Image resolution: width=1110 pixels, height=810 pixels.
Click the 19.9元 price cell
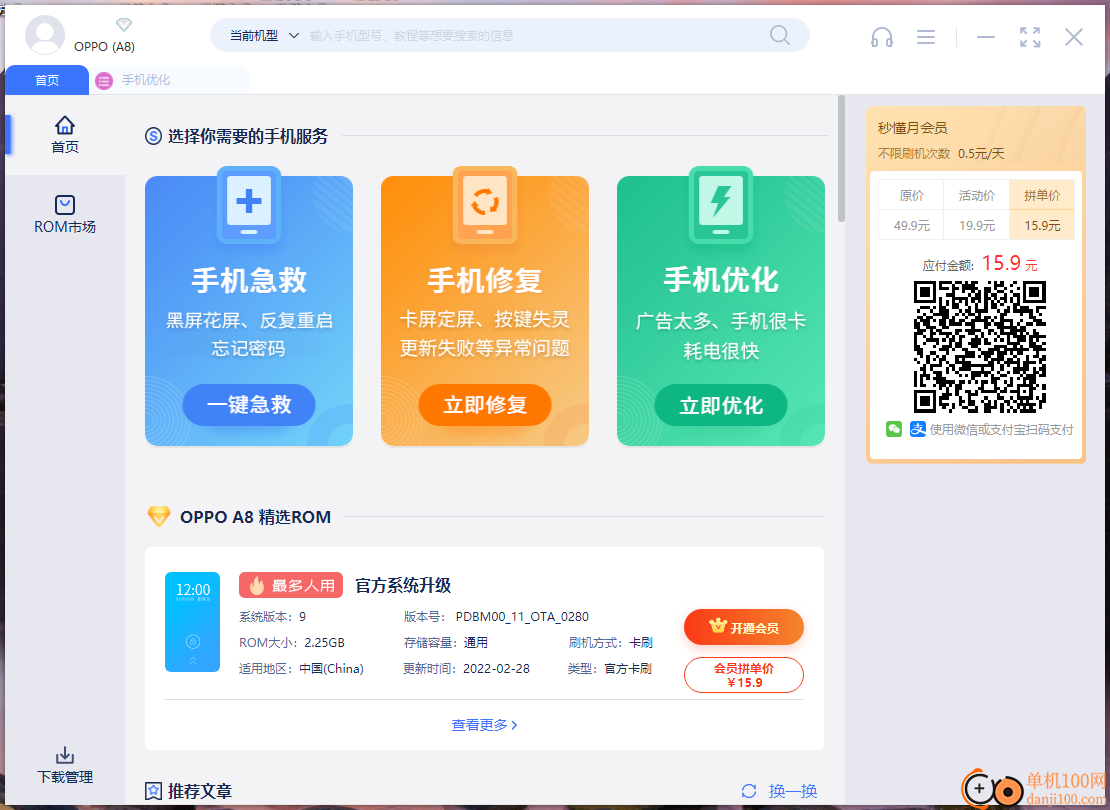click(977, 225)
